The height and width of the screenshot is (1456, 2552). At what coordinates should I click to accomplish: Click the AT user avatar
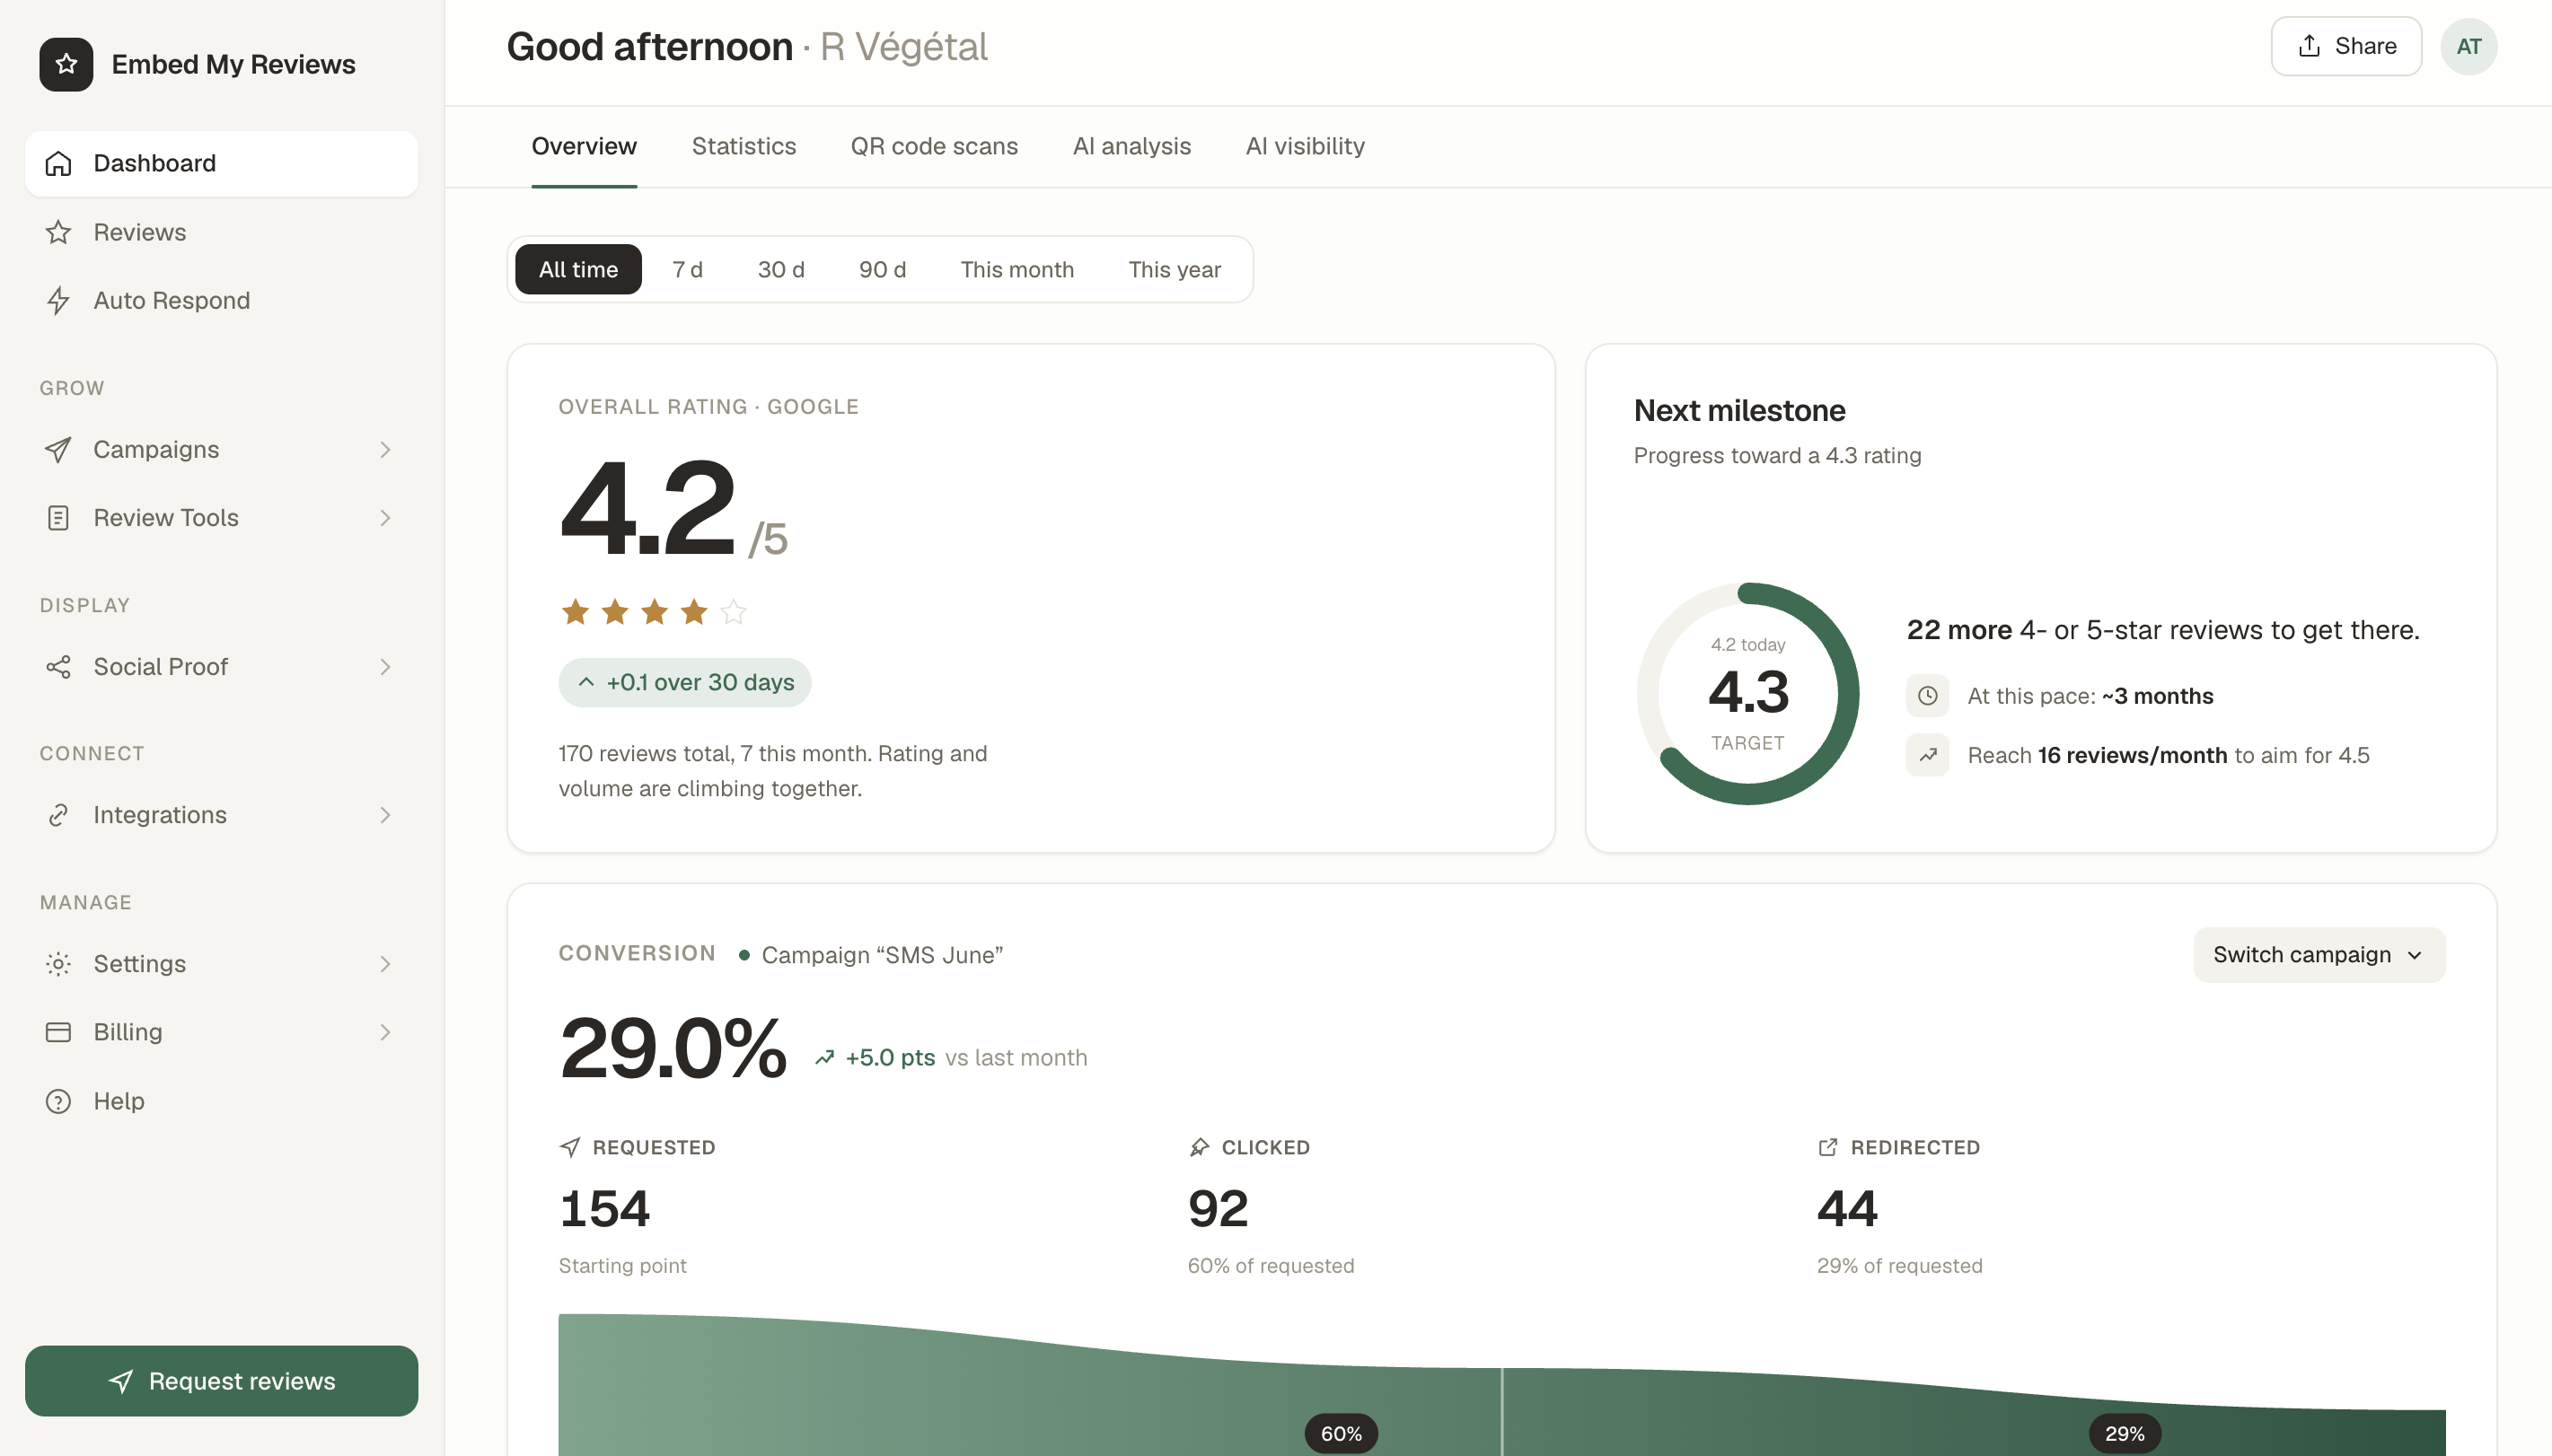point(2468,46)
